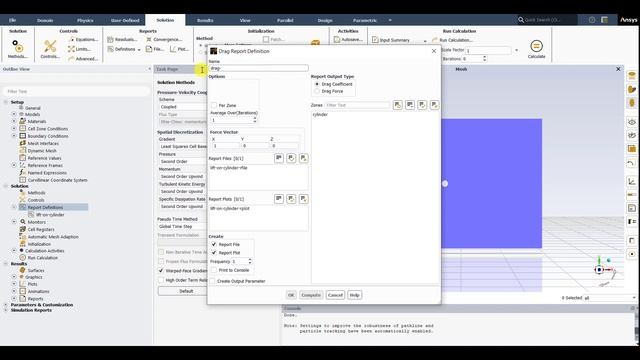Open the View ribbon tab
640x360 pixels.
point(245,20)
